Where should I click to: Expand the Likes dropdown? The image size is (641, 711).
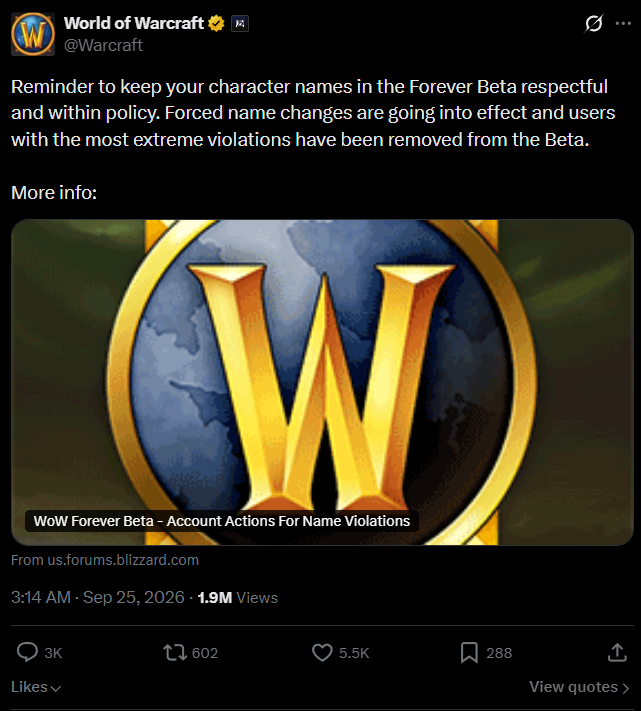pos(36,687)
